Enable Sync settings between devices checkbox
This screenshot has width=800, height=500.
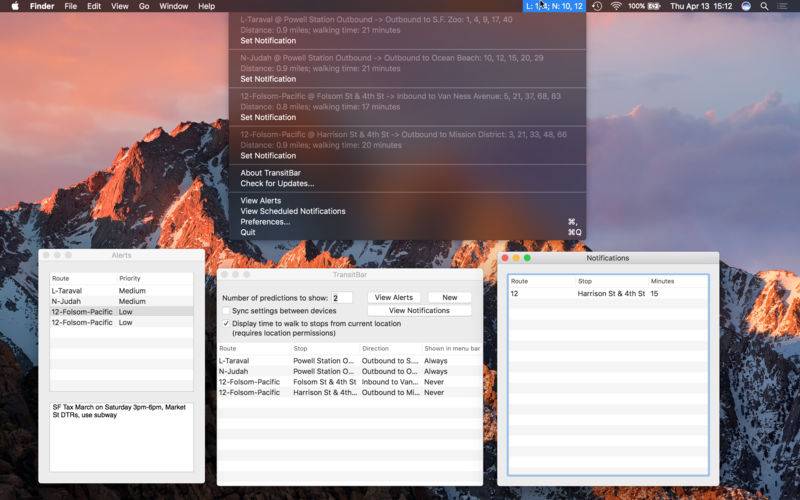226,311
